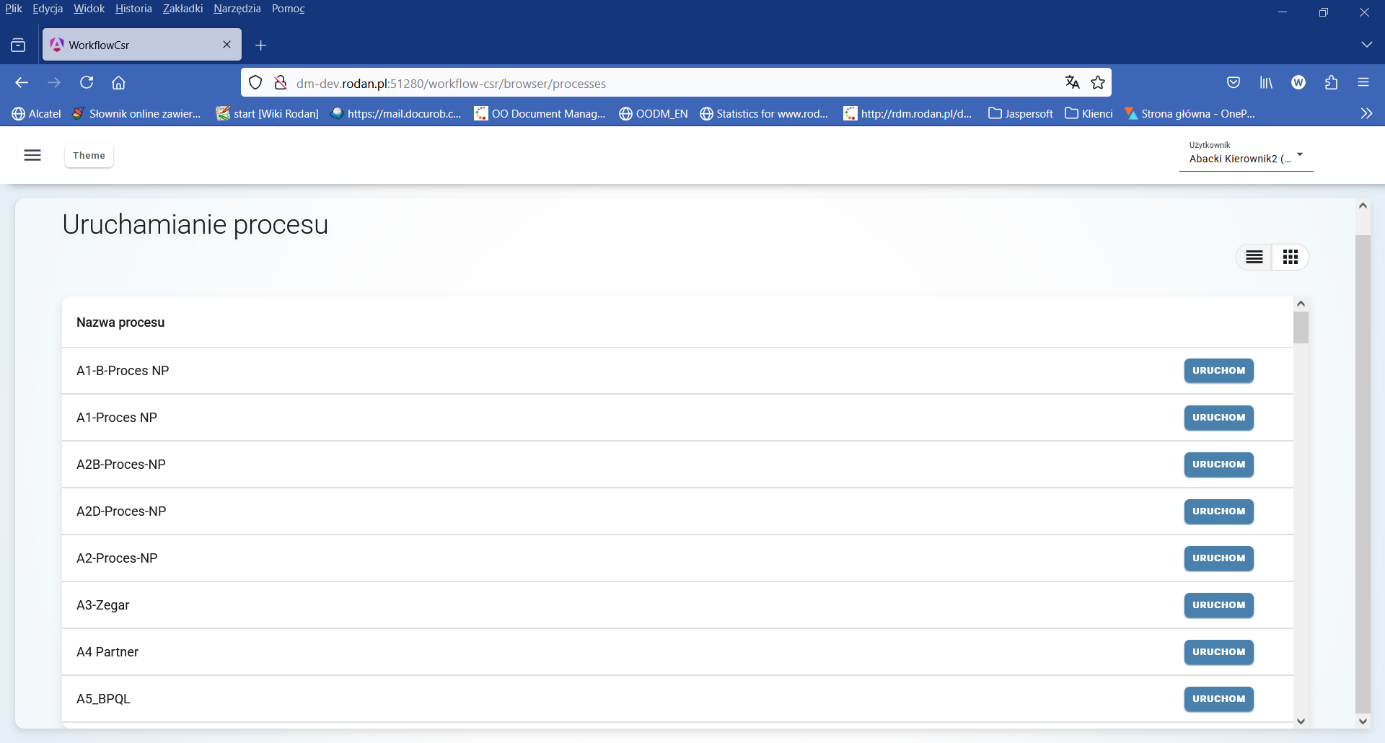Expand the list all tabs arrow

(x=1366, y=45)
